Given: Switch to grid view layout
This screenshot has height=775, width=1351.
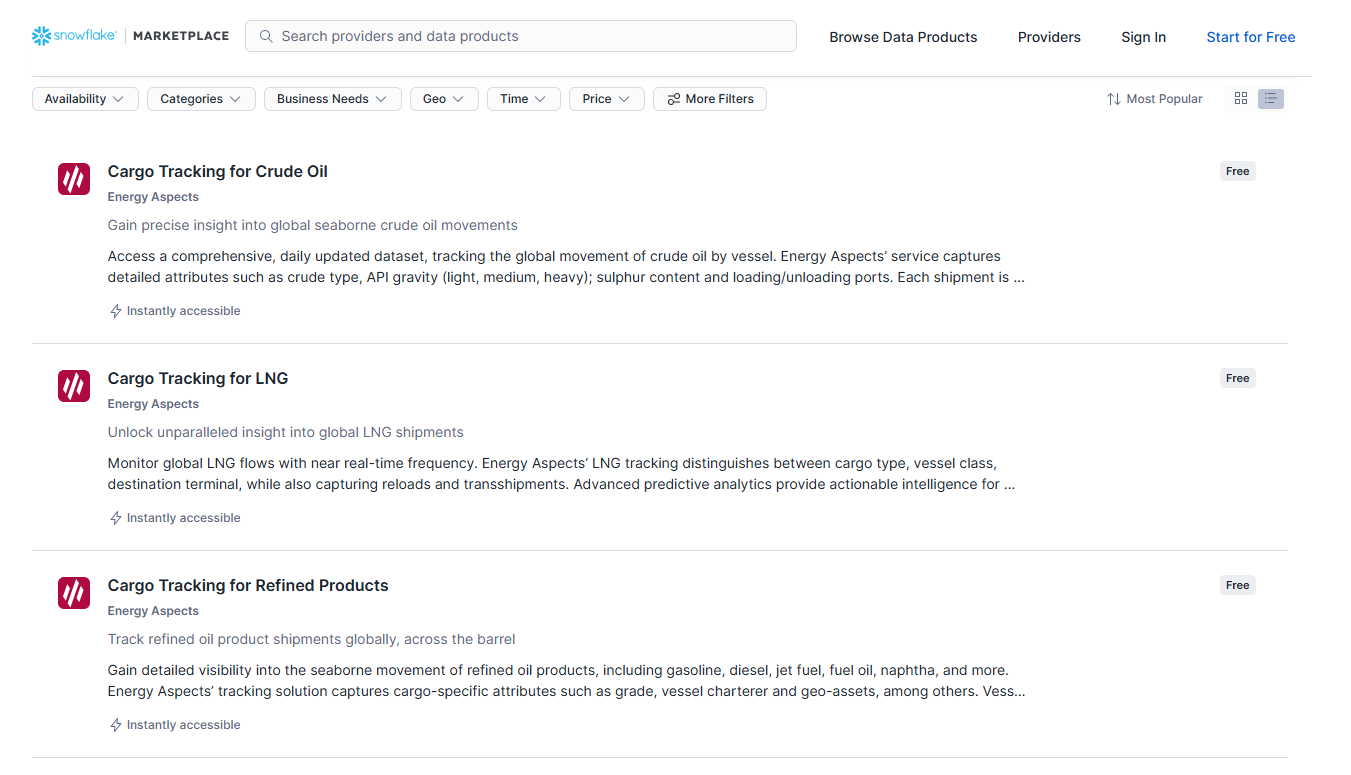Looking at the screenshot, I should (1241, 98).
